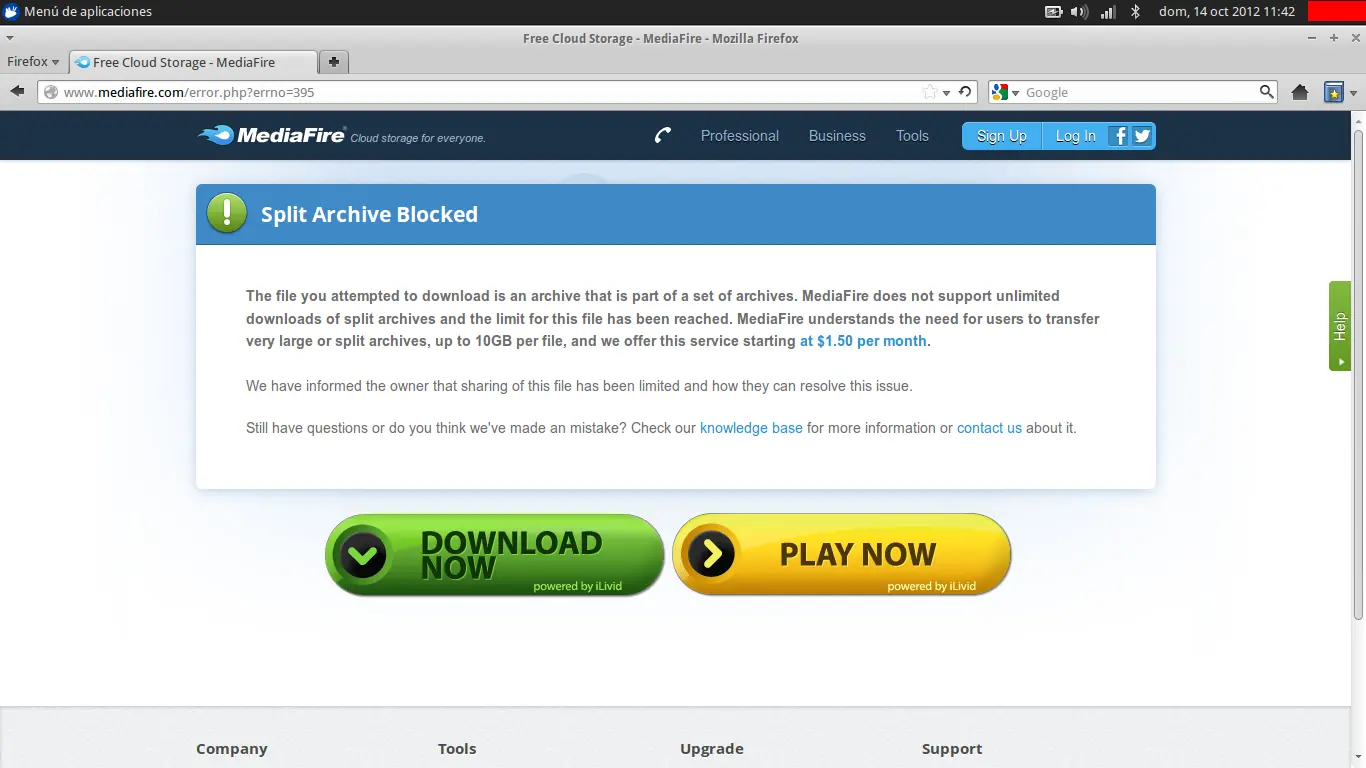Go to the Firefox home page
The width and height of the screenshot is (1366, 768).
[x=1300, y=92]
